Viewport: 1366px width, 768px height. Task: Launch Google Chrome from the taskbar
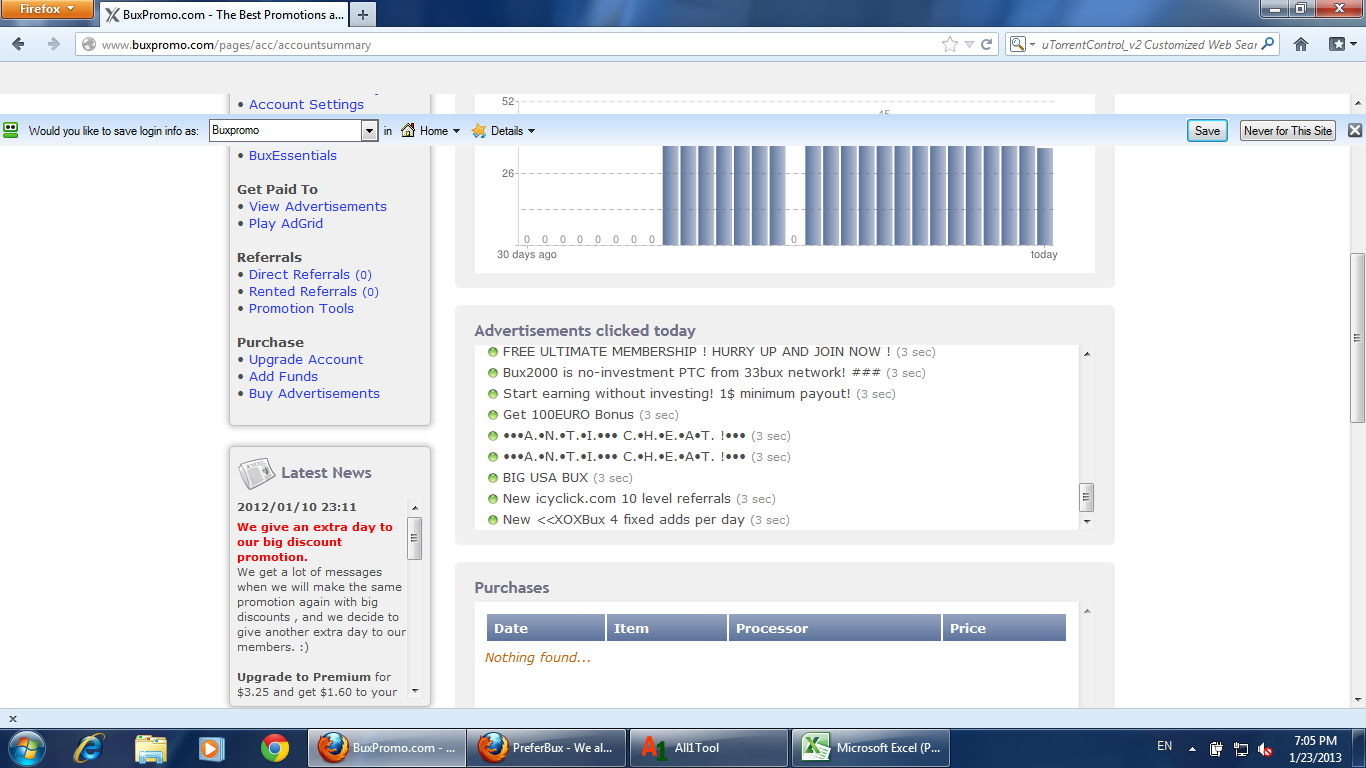click(274, 747)
